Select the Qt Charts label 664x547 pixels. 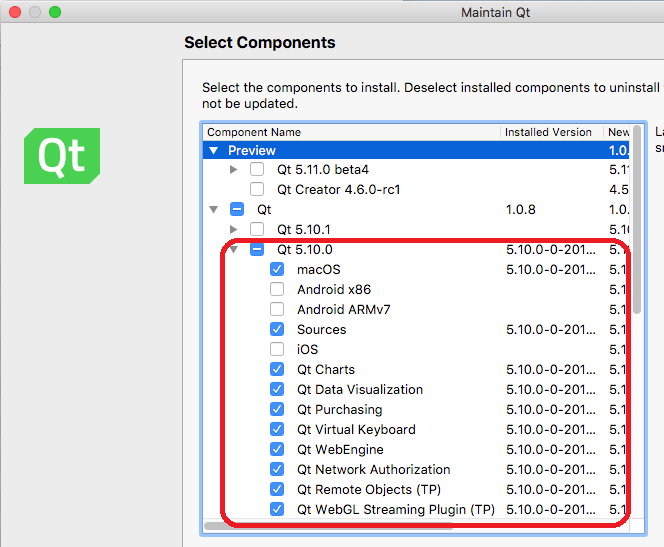pyautogui.click(x=326, y=369)
